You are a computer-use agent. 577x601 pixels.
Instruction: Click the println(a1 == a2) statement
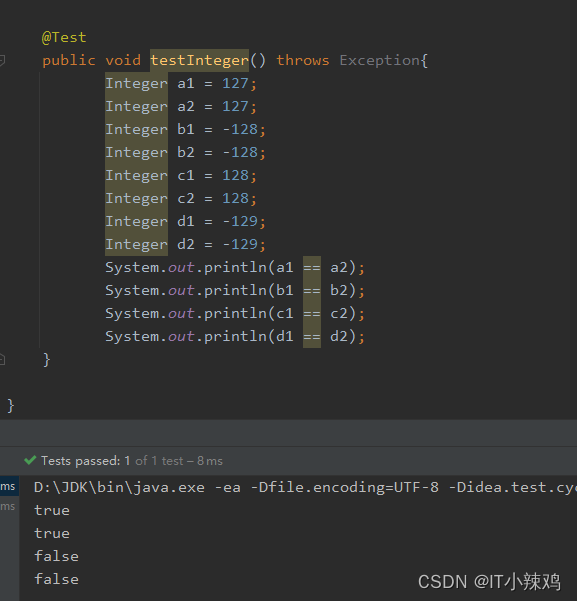click(x=235, y=268)
